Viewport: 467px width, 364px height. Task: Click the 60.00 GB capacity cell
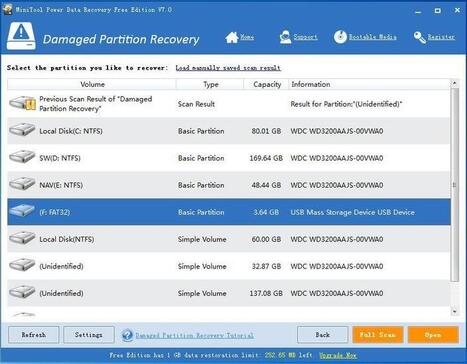point(266,239)
